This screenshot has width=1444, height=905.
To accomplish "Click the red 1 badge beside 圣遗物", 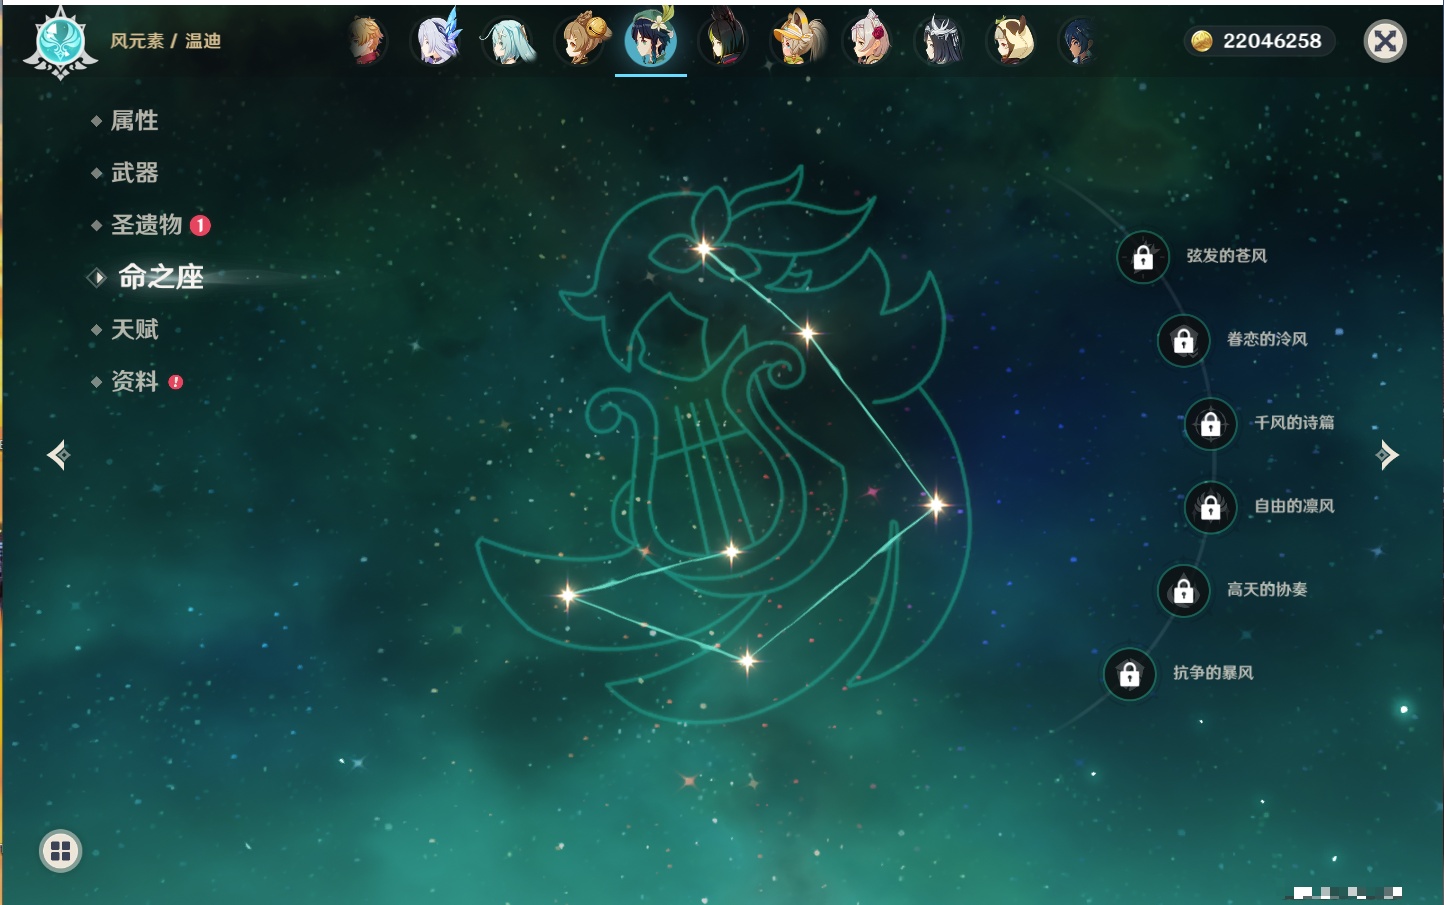I will coord(200,225).
